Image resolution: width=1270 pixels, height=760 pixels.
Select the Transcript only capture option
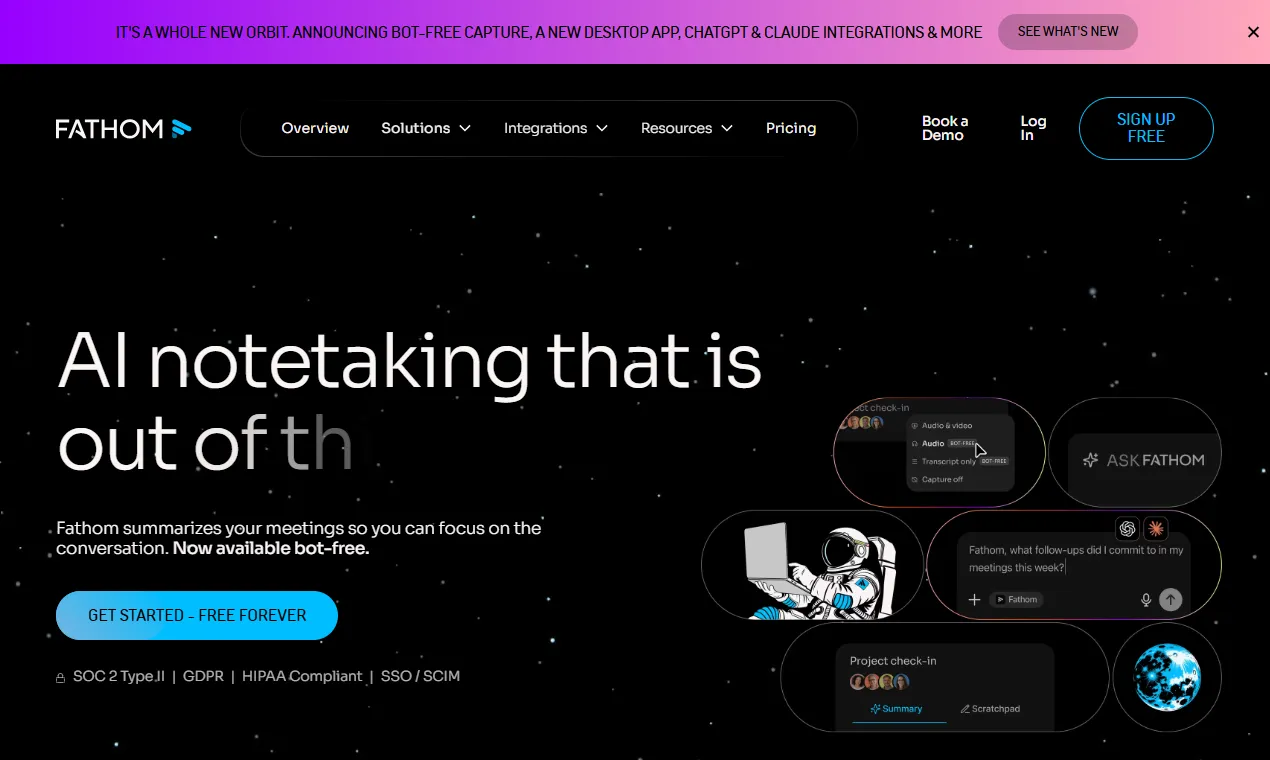point(949,461)
